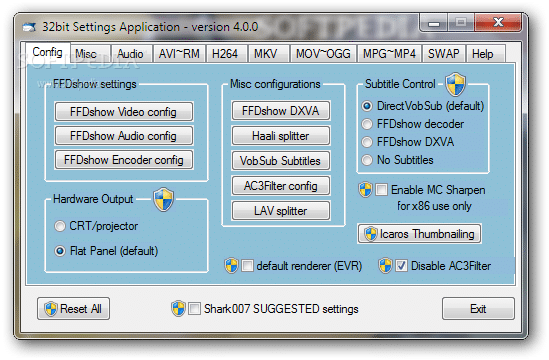The height and width of the screenshot is (360, 549).
Task: Switch to the MPG~MP4 tab
Action: pyautogui.click(x=389, y=54)
